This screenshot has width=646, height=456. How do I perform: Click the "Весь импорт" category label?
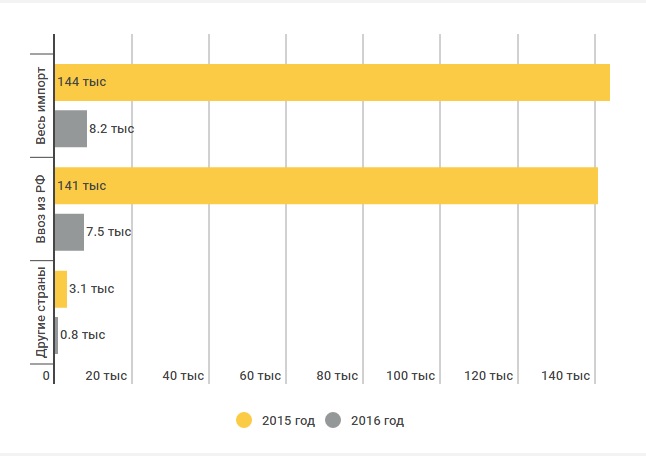pos(41,105)
